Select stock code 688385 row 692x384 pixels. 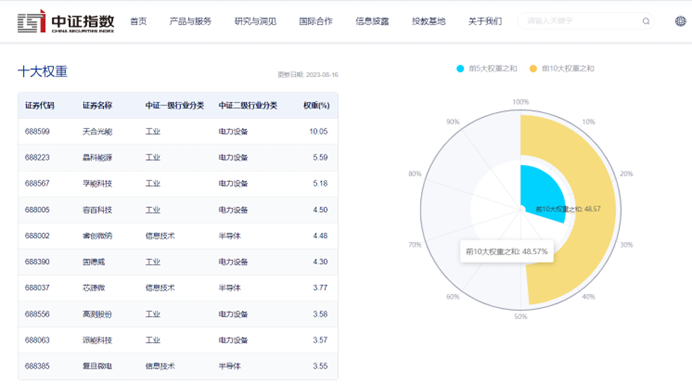(178, 366)
